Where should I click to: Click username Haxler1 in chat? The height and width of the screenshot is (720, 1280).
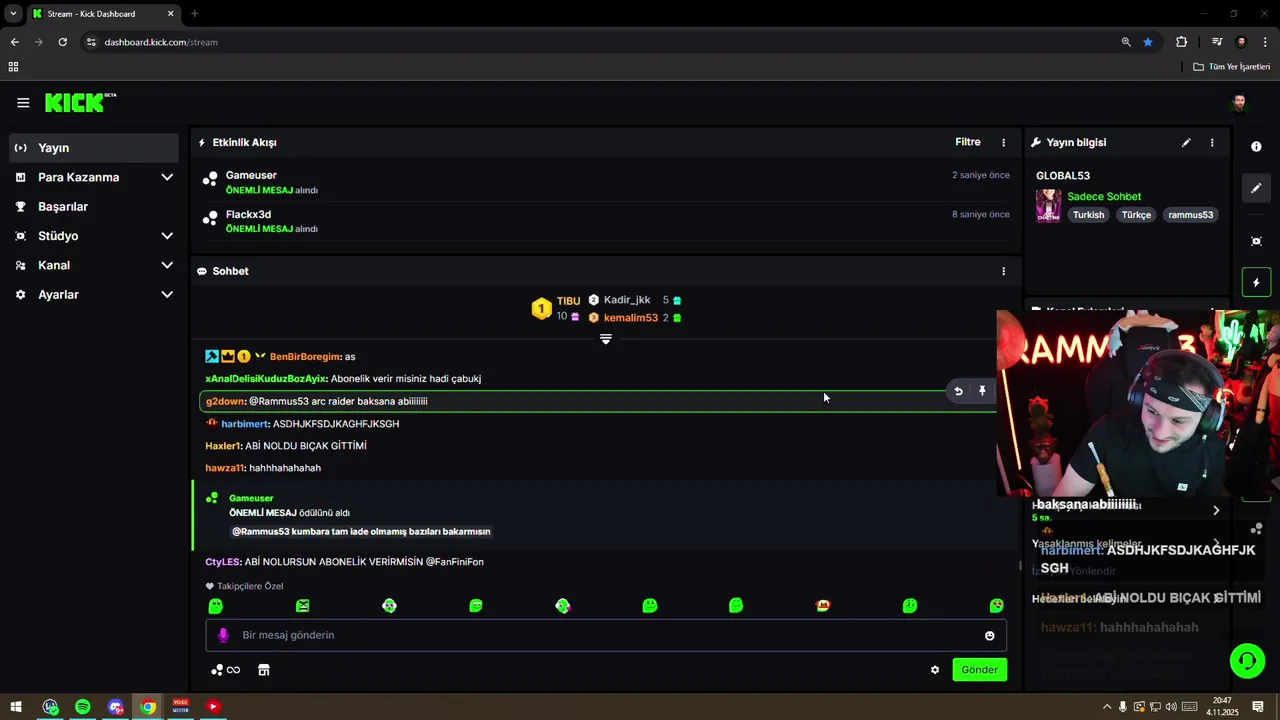(223, 446)
